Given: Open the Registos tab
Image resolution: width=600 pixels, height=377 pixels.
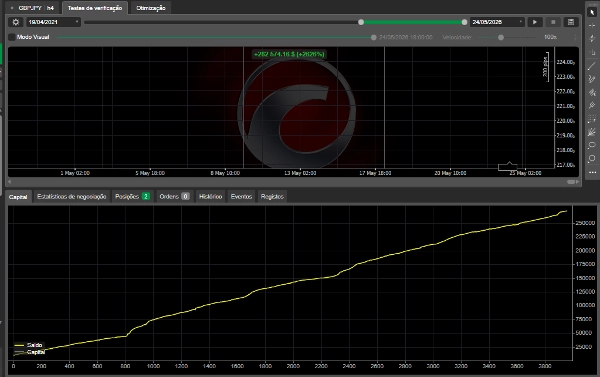Looking at the screenshot, I should [x=272, y=196].
